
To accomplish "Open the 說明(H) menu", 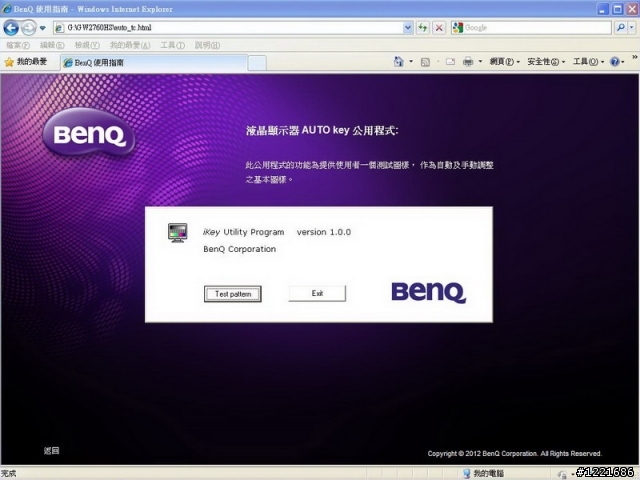I will [x=207, y=45].
